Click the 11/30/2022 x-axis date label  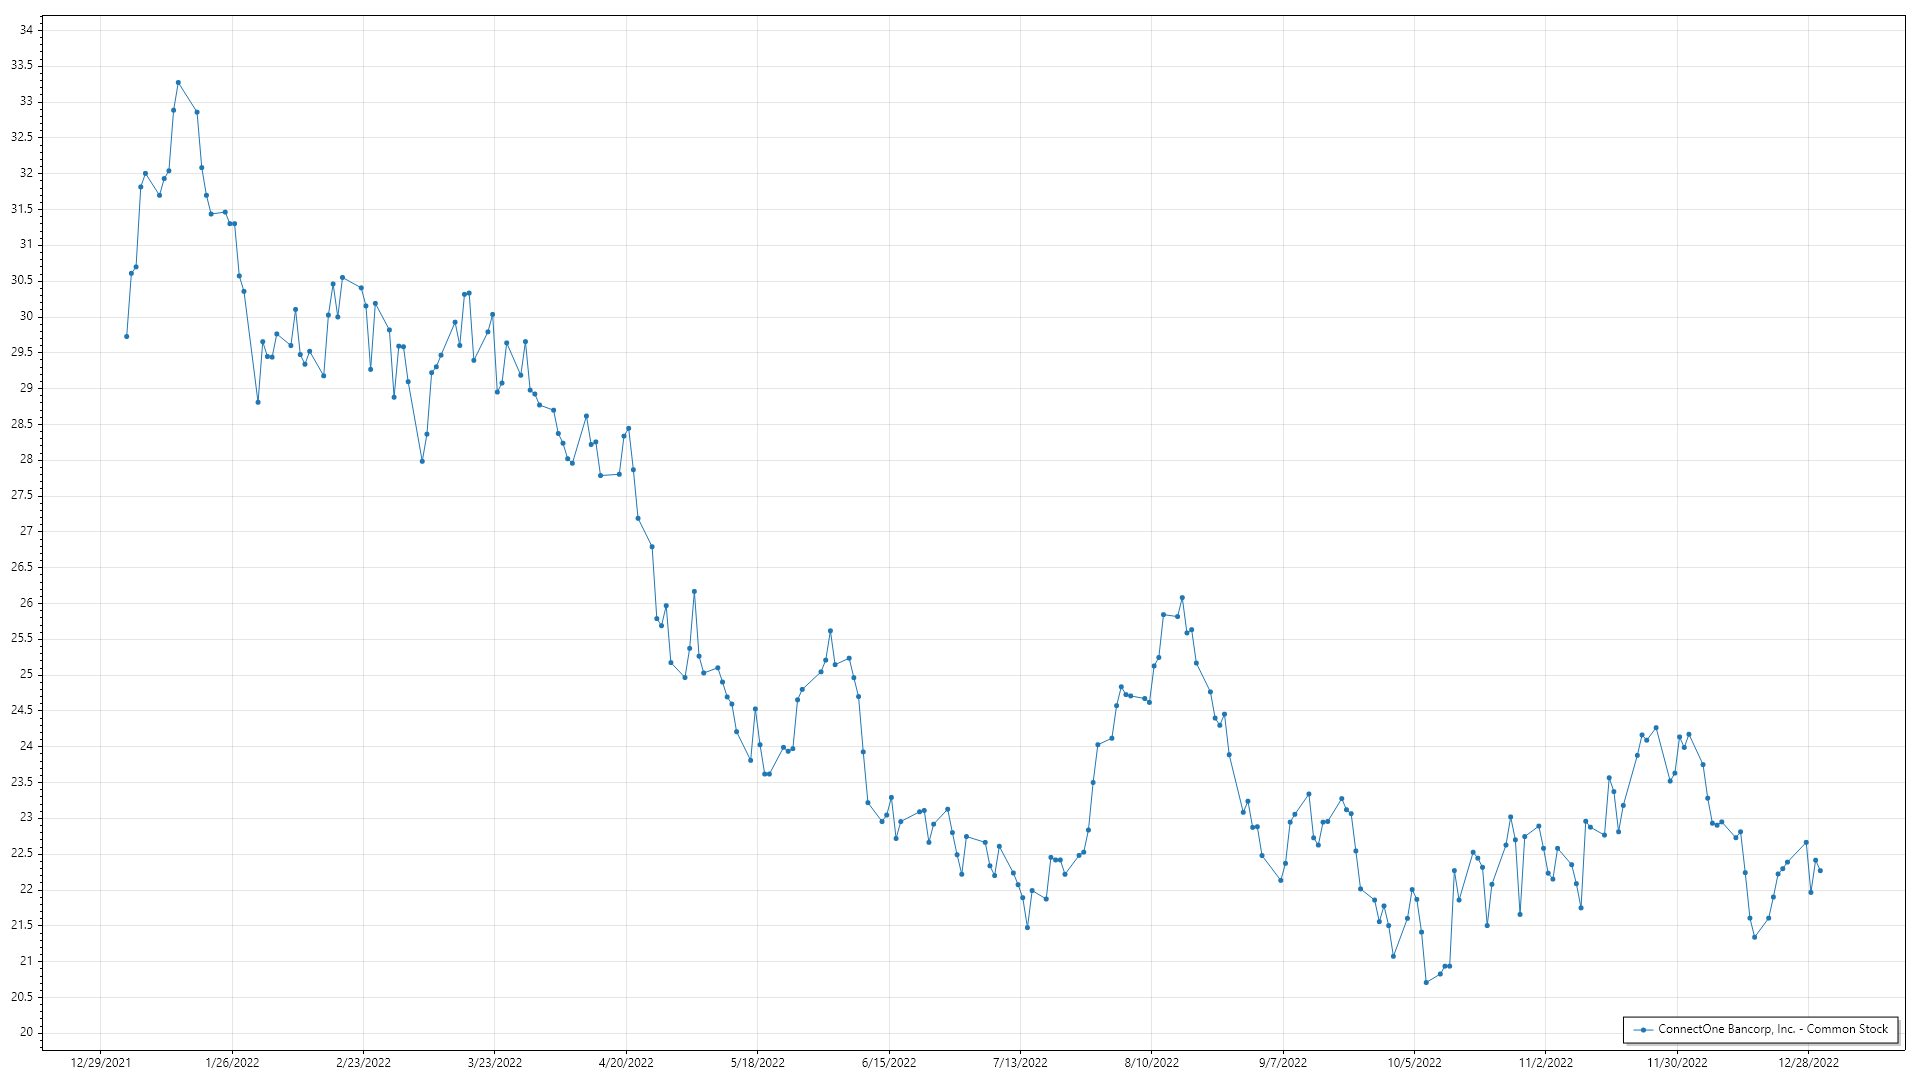[x=1677, y=1062]
